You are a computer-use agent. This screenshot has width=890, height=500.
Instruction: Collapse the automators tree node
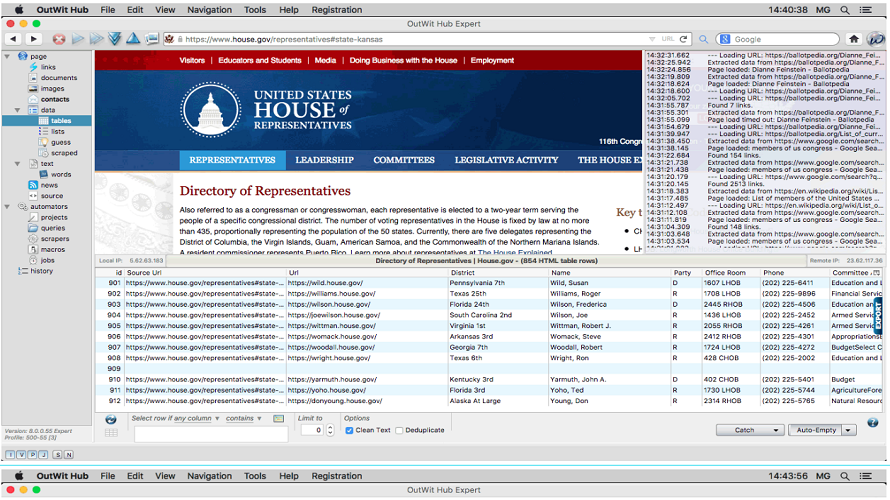point(7,207)
